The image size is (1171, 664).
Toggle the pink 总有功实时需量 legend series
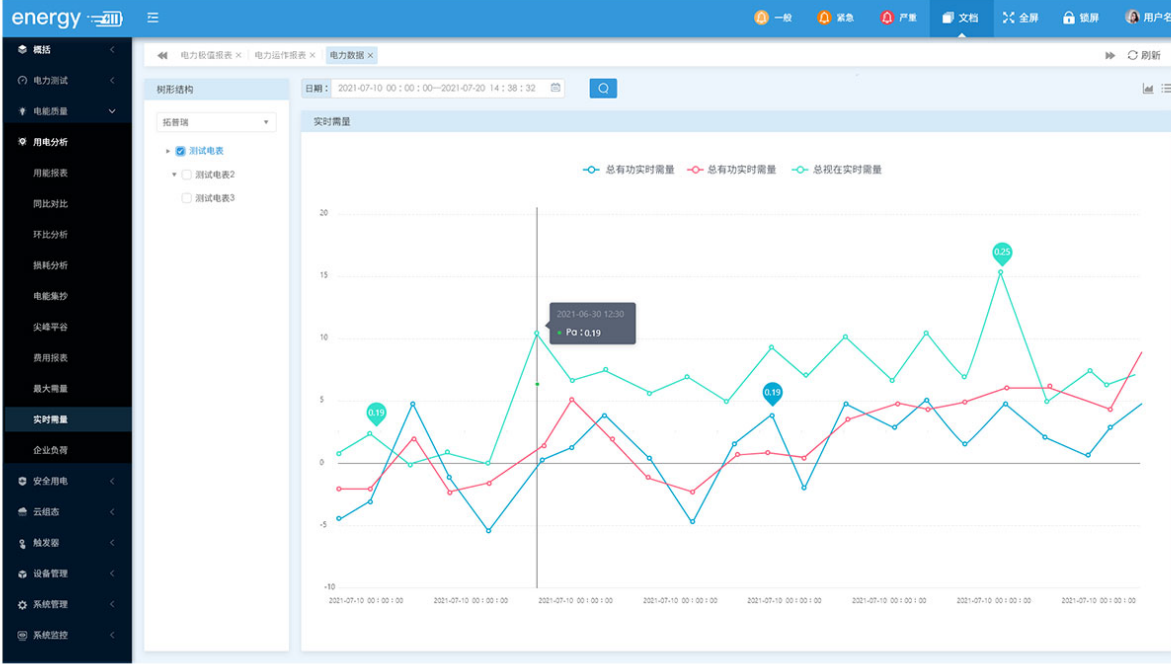(x=732, y=170)
